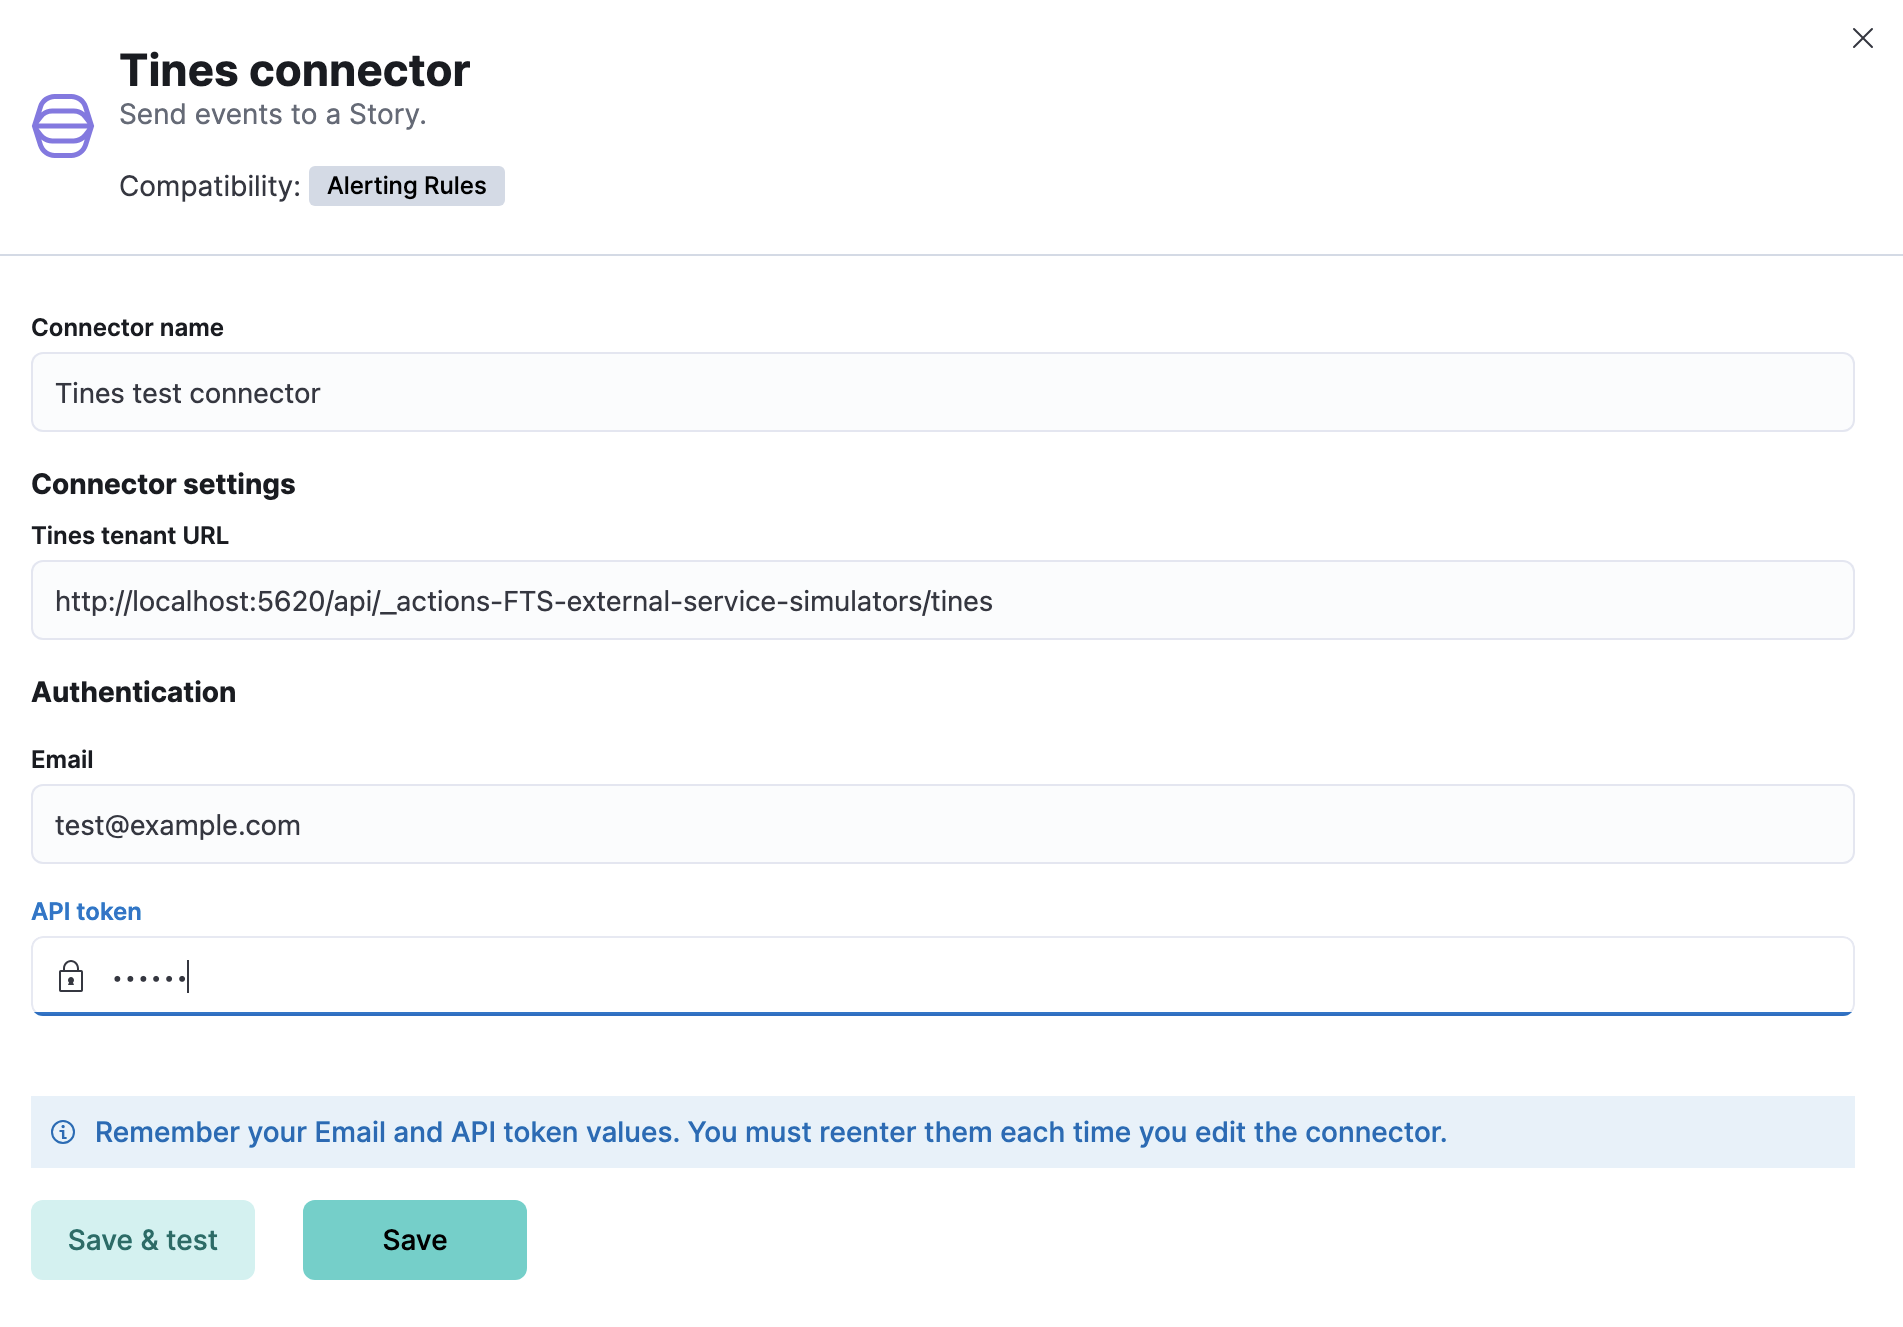Click the Authentication section heading

click(x=134, y=692)
